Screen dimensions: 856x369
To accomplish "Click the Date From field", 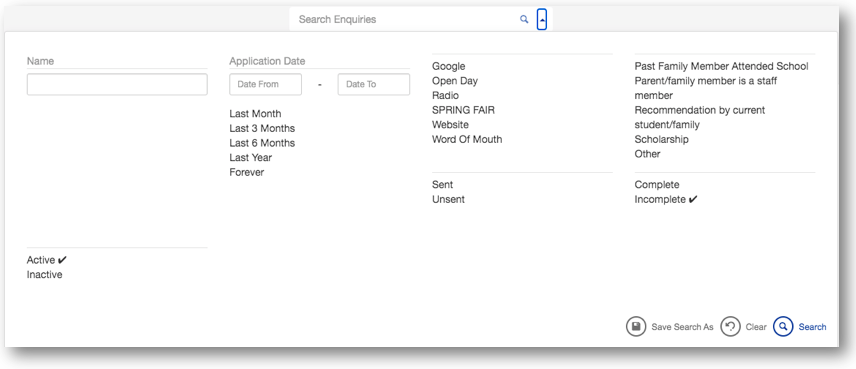I will (x=265, y=84).
